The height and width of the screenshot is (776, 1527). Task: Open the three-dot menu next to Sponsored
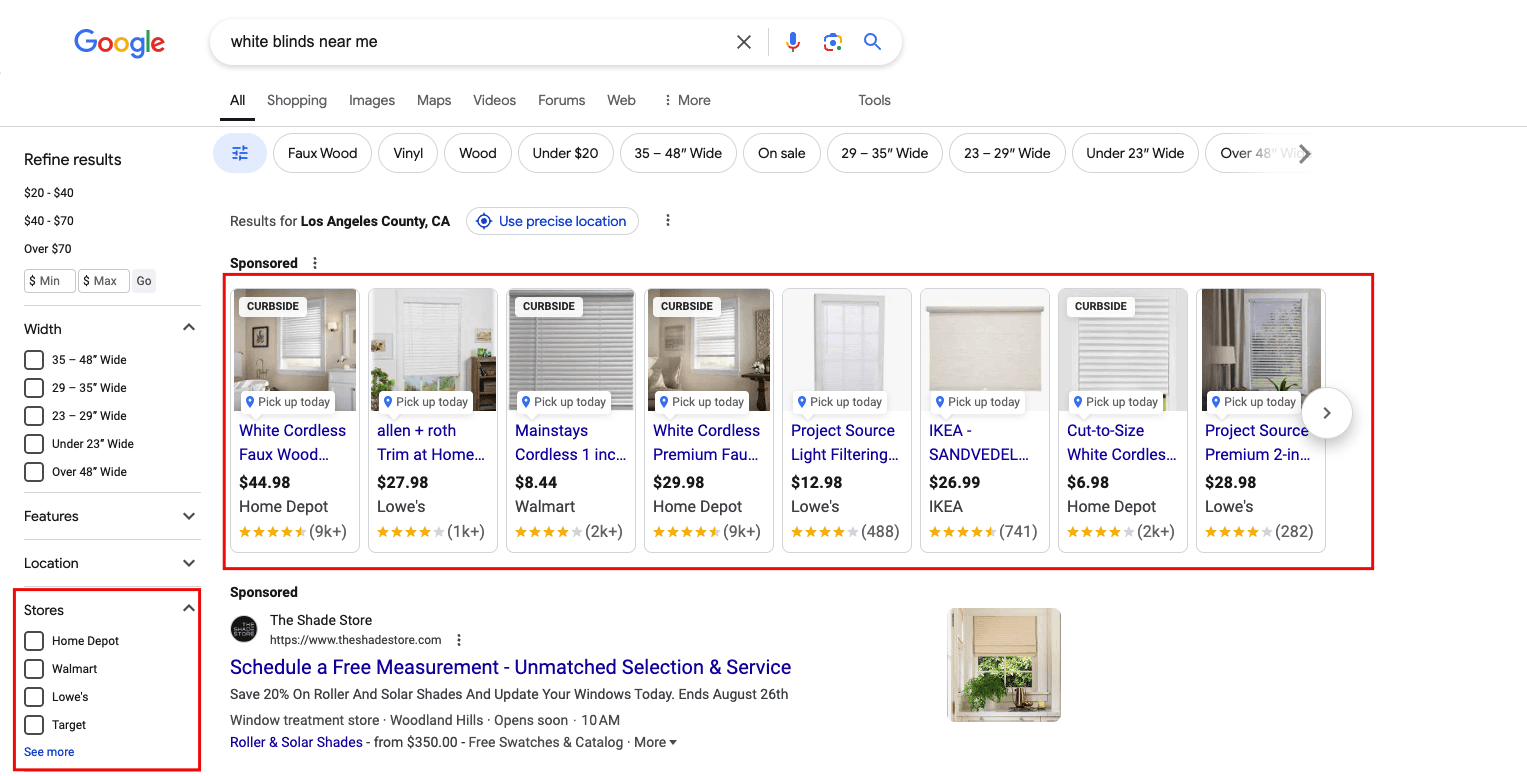[314, 262]
